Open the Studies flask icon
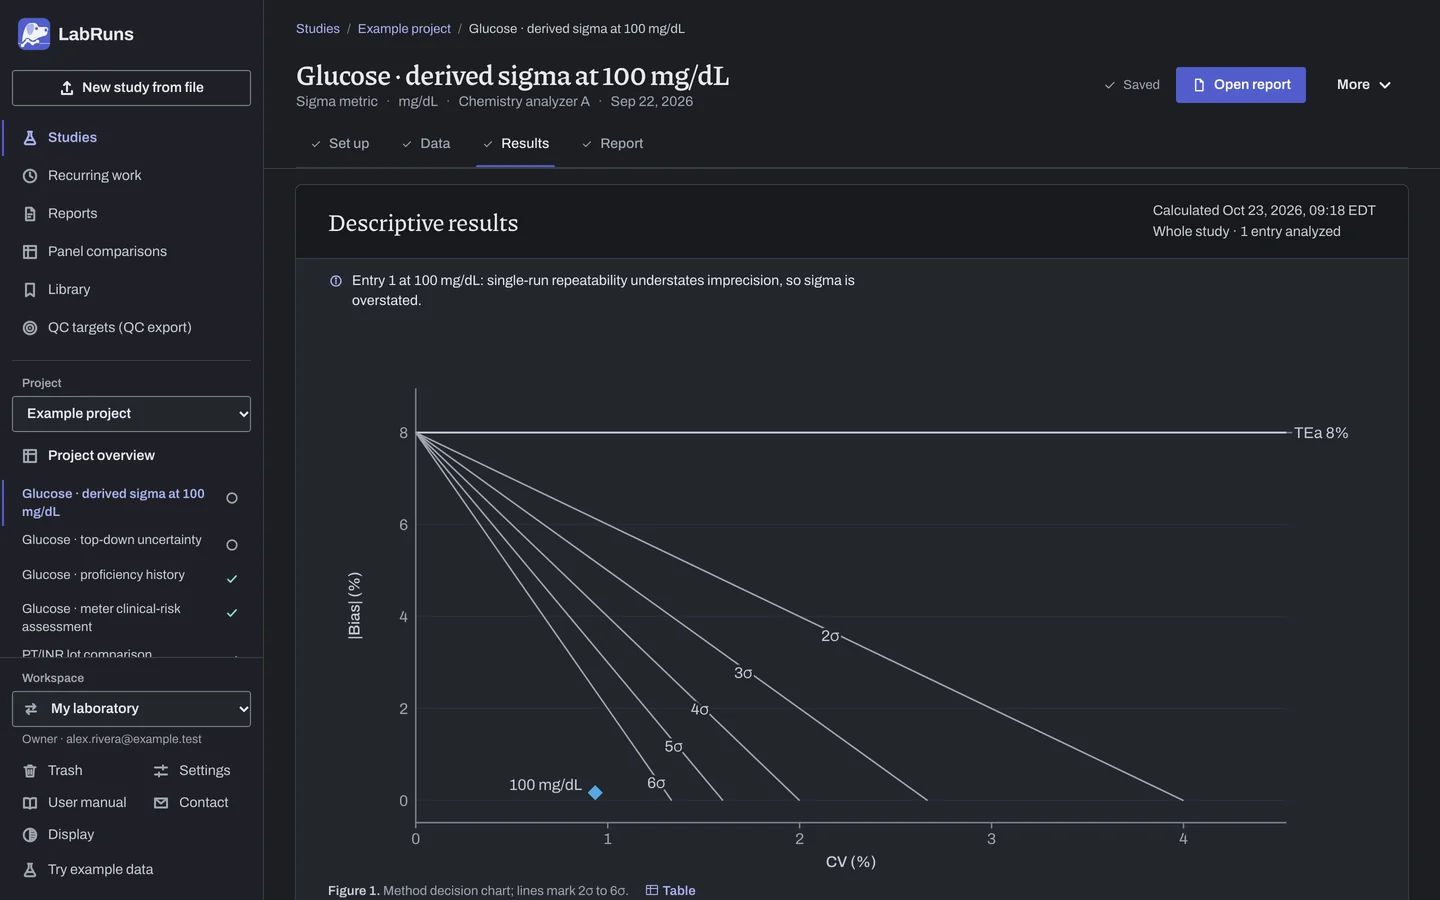Screen dimensions: 1440x900 click(x=30, y=138)
